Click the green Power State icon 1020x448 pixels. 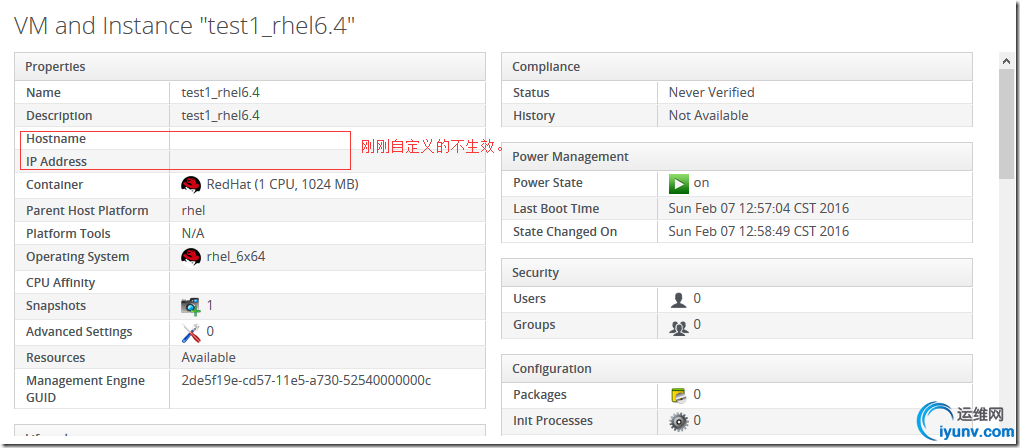point(679,183)
